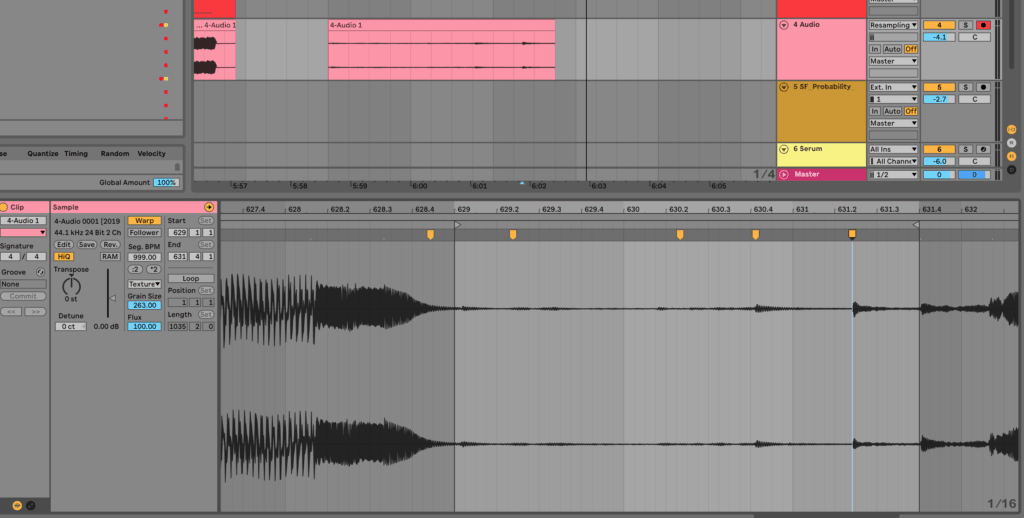Double tempo with *2 button

tap(154, 269)
